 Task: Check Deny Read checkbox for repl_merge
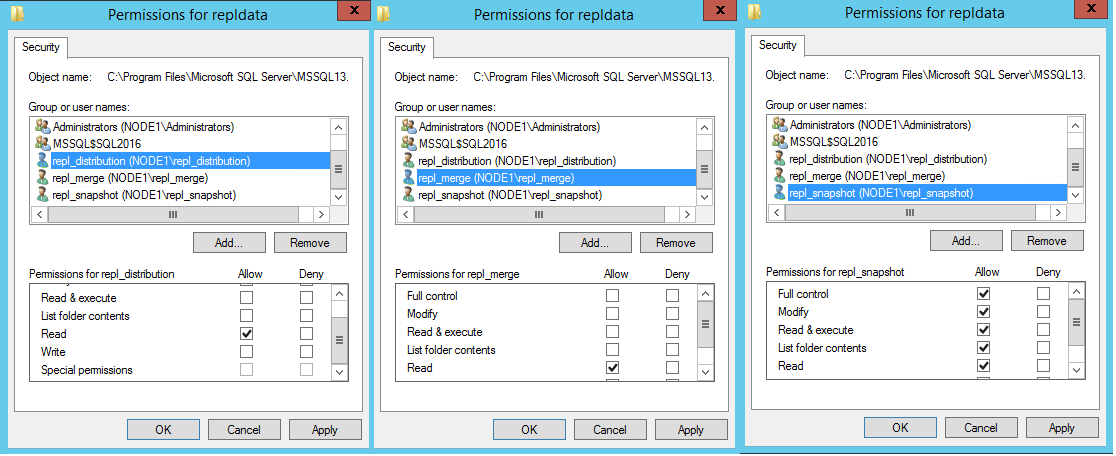pyautogui.click(x=673, y=368)
